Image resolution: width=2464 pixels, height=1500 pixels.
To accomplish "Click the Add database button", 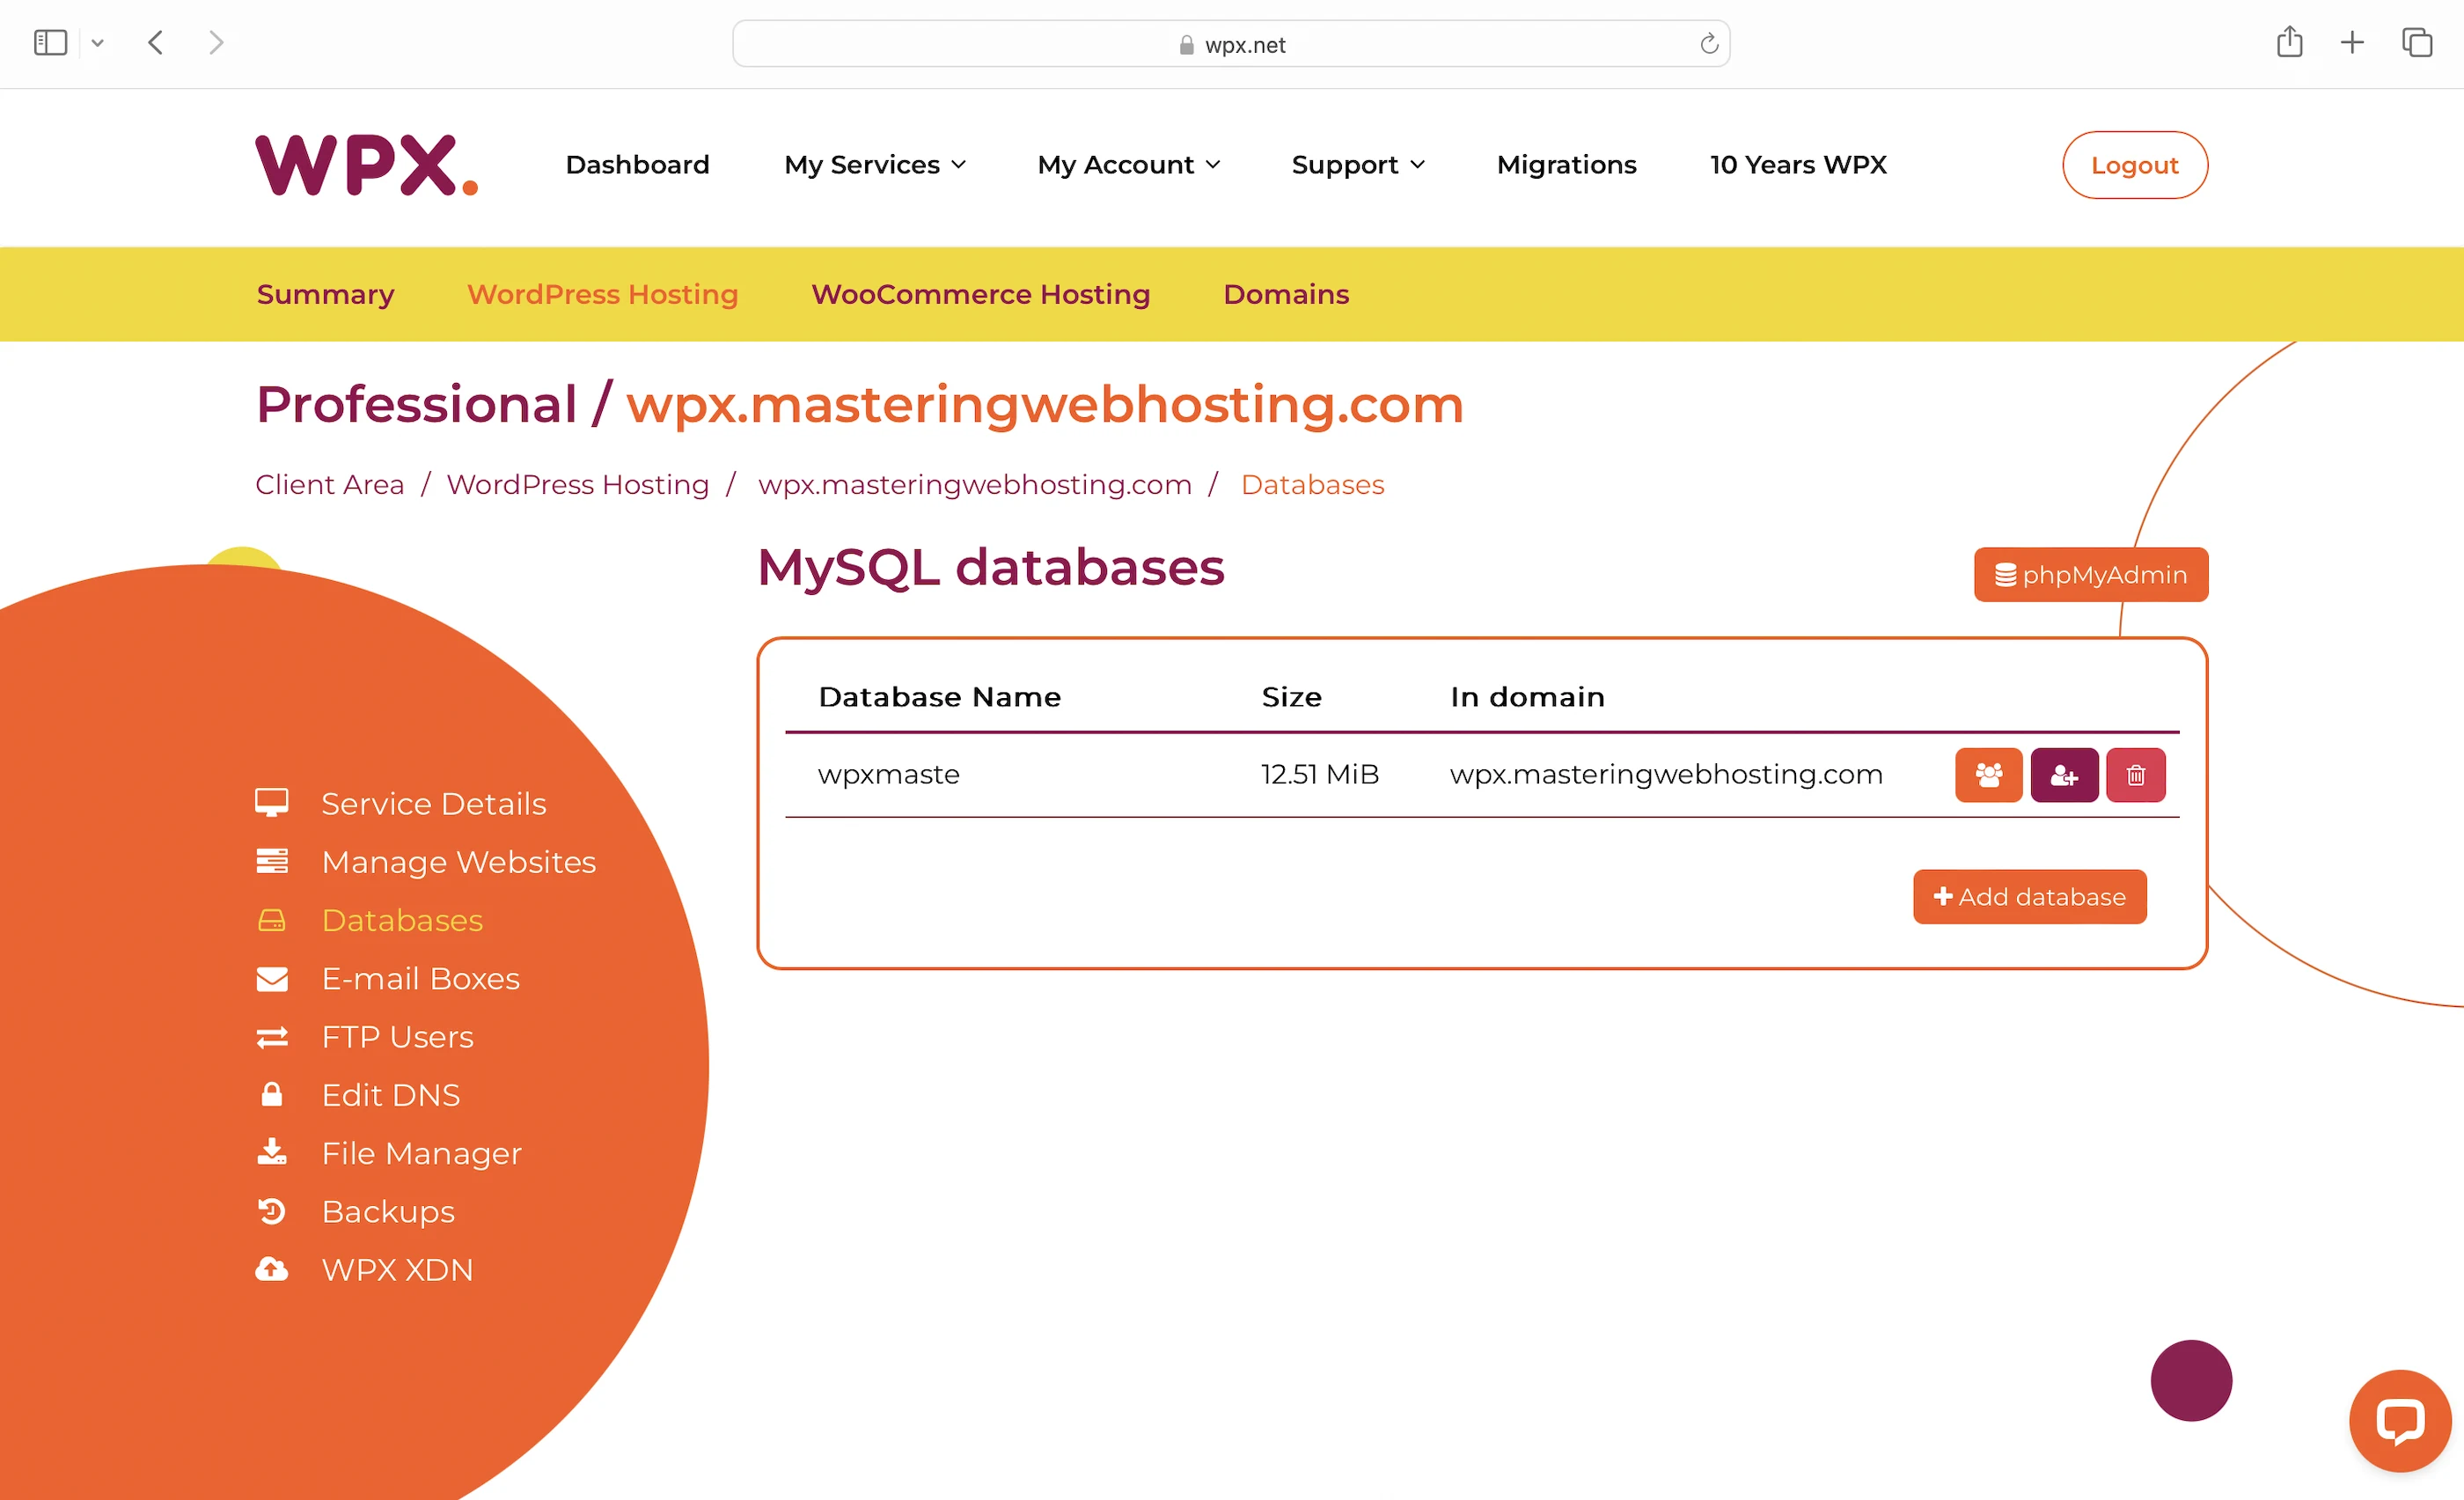I will (x=2029, y=897).
